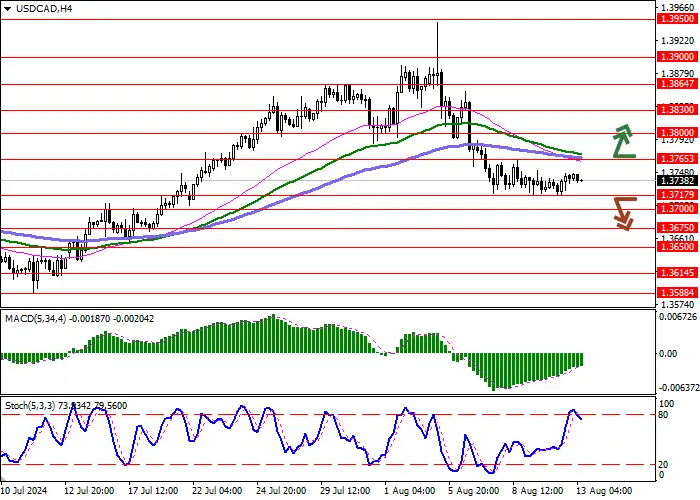Select the 1.38000 price level label
The image size is (700, 500).
[677, 133]
